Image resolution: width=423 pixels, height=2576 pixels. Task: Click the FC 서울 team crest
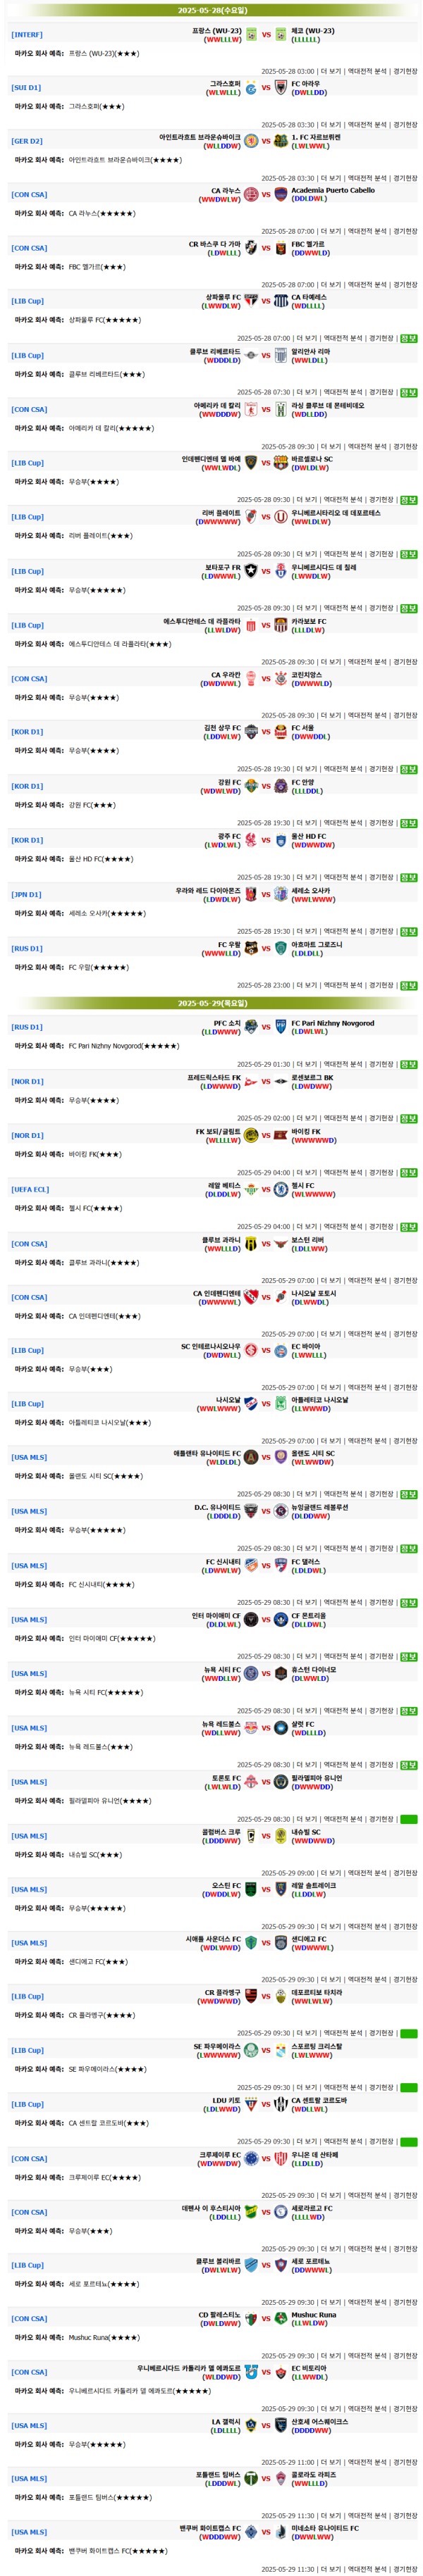click(281, 732)
